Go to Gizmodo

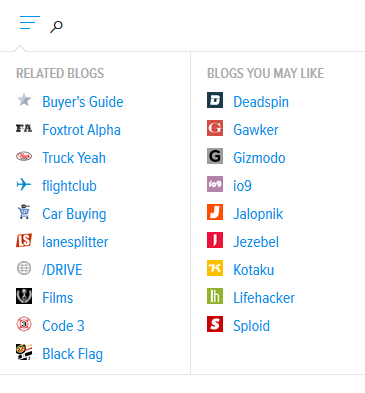259,158
